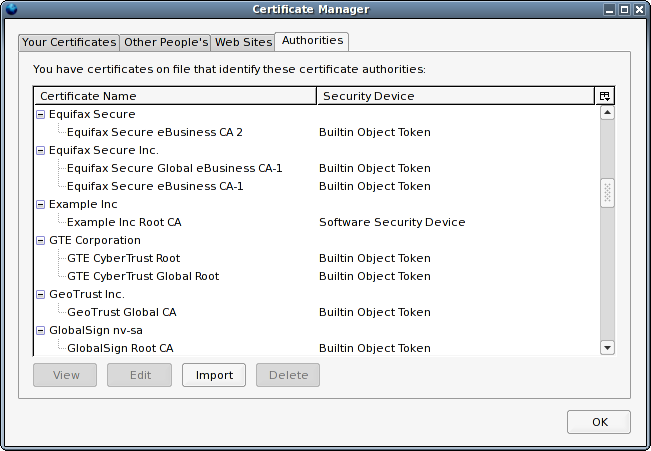Select GTE CyberTrust Root certificate
The height and width of the screenshot is (451, 651).
point(123,258)
